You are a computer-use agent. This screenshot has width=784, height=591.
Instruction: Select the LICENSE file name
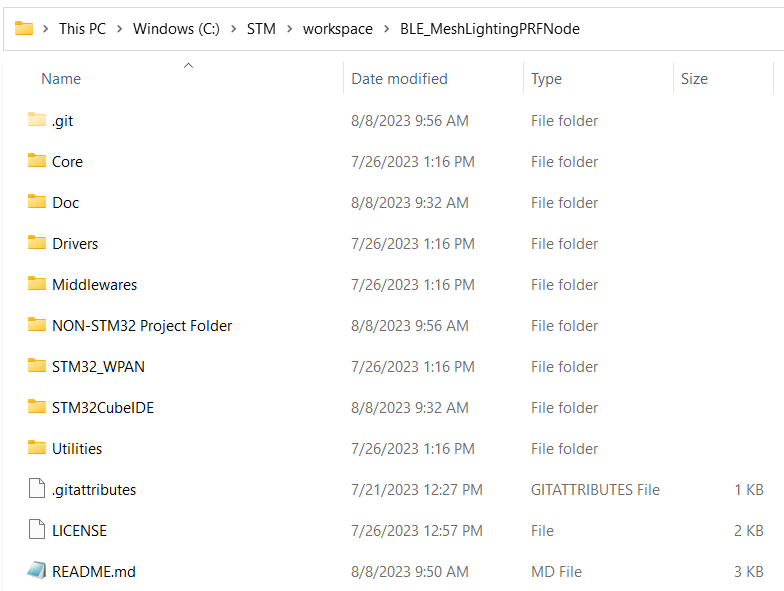pos(80,530)
